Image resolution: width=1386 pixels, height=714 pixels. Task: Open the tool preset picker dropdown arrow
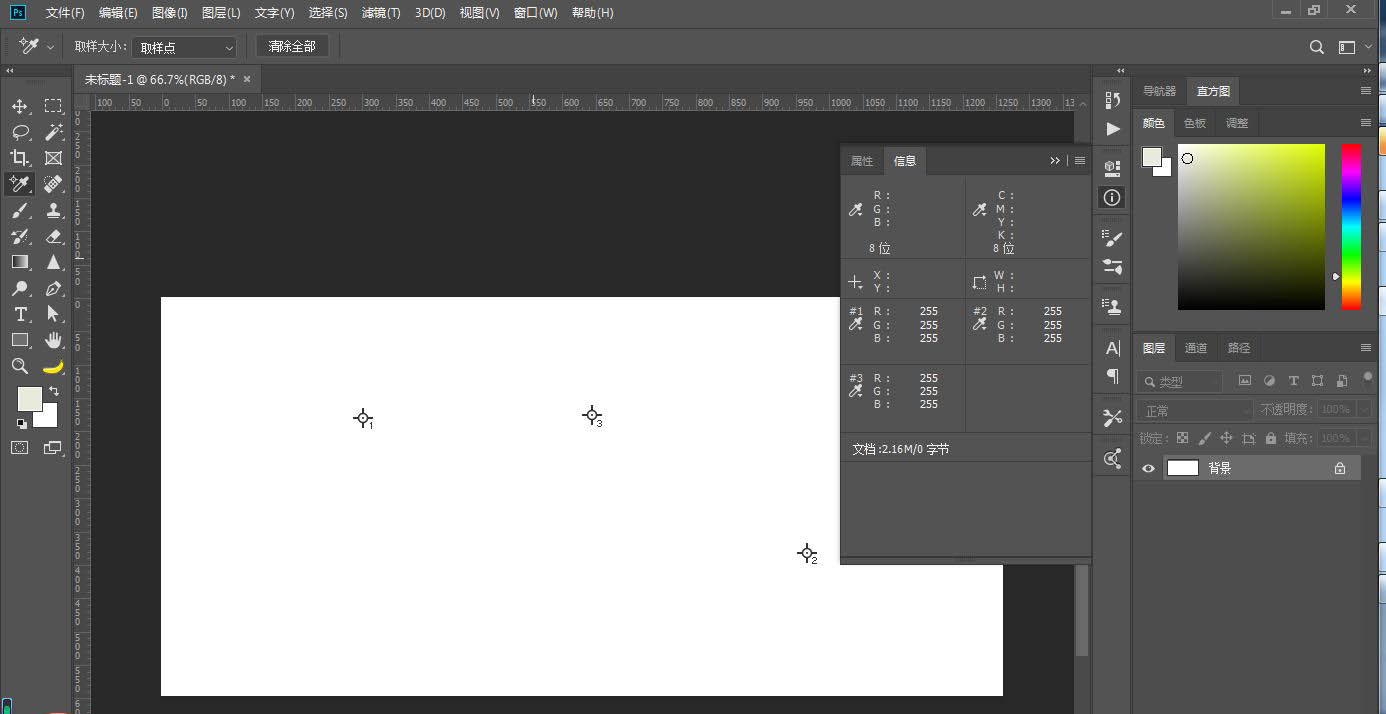(50, 47)
